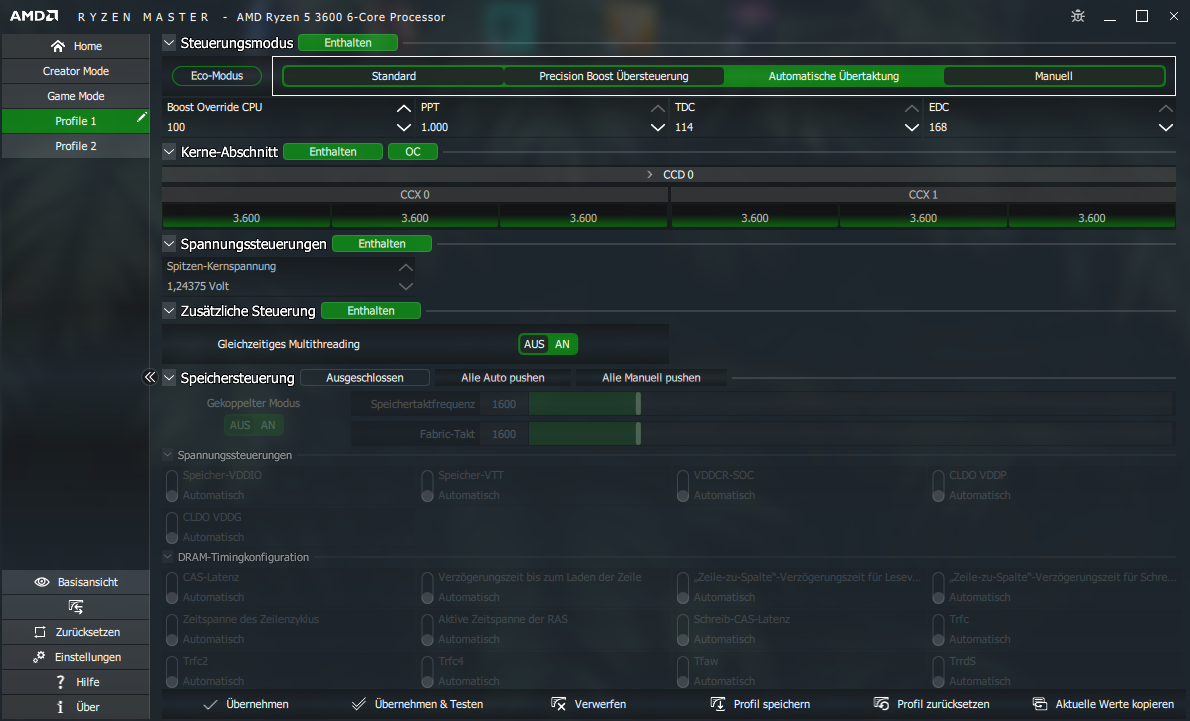The width and height of the screenshot is (1190, 721).
Task: Click first CCX 0 core 3.600 bar
Action: tap(246, 217)
